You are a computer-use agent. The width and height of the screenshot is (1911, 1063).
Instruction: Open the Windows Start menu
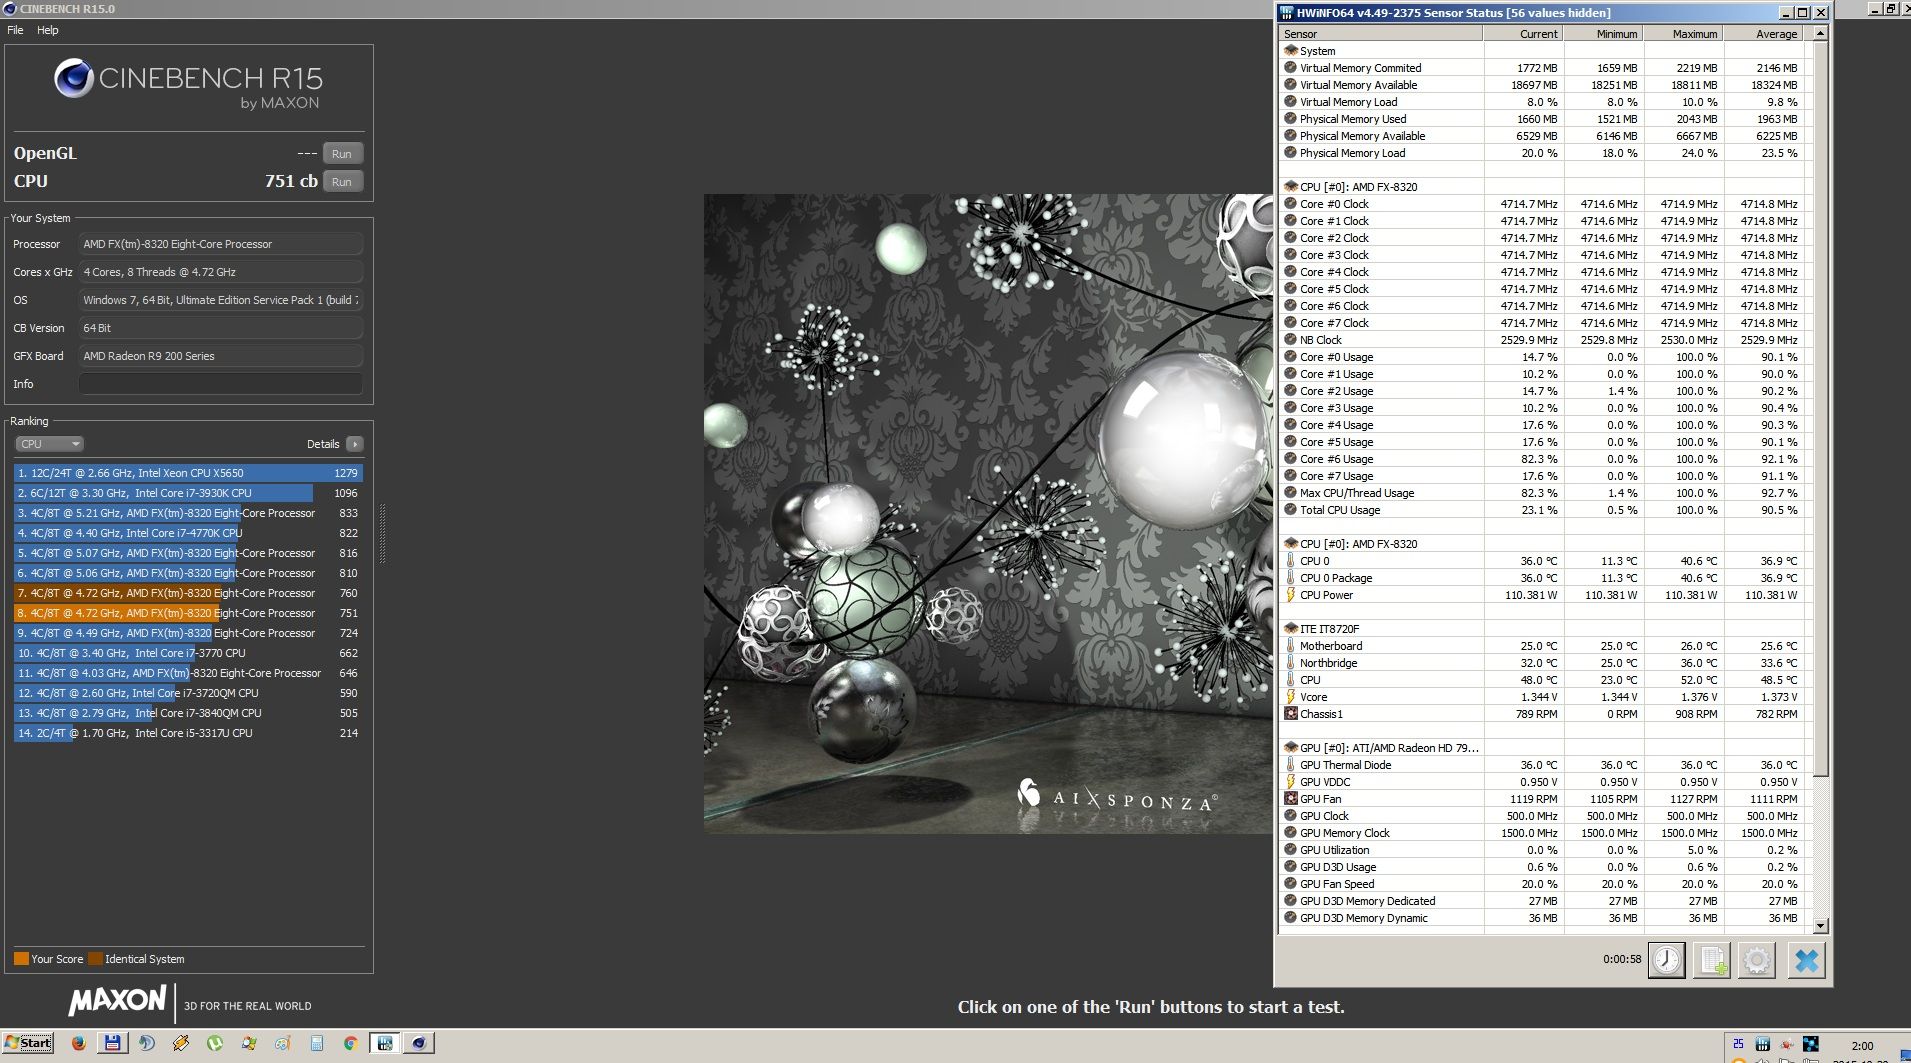tap(28, 1043)
